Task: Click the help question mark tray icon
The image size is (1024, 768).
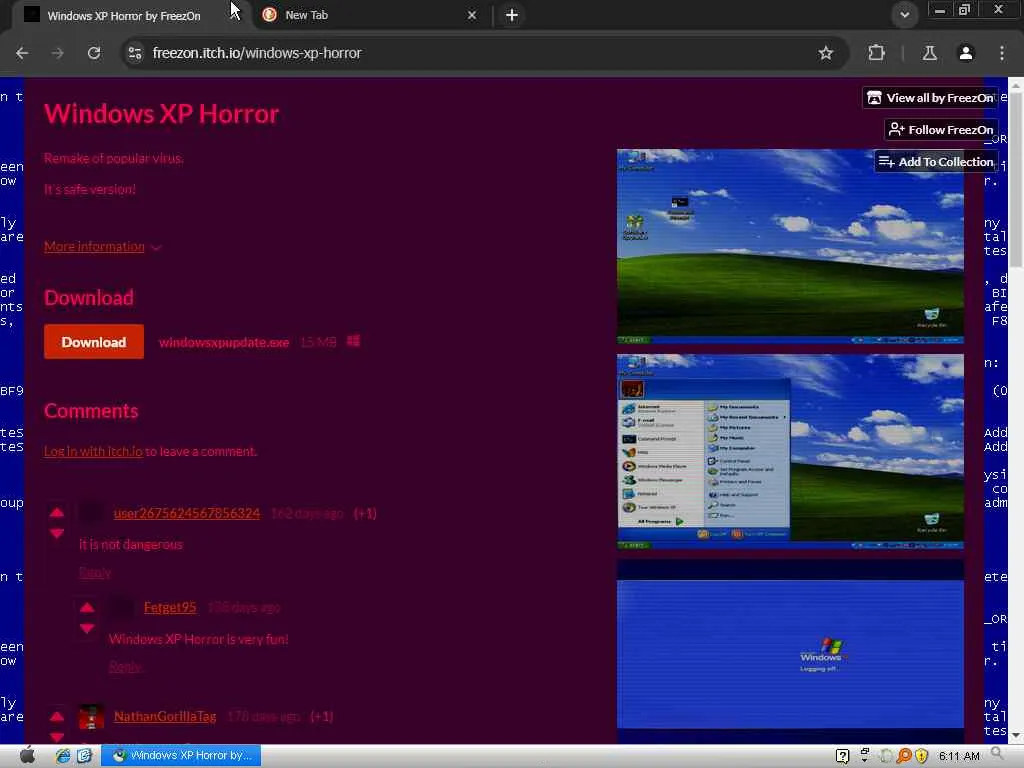Action: pos(842,756)
